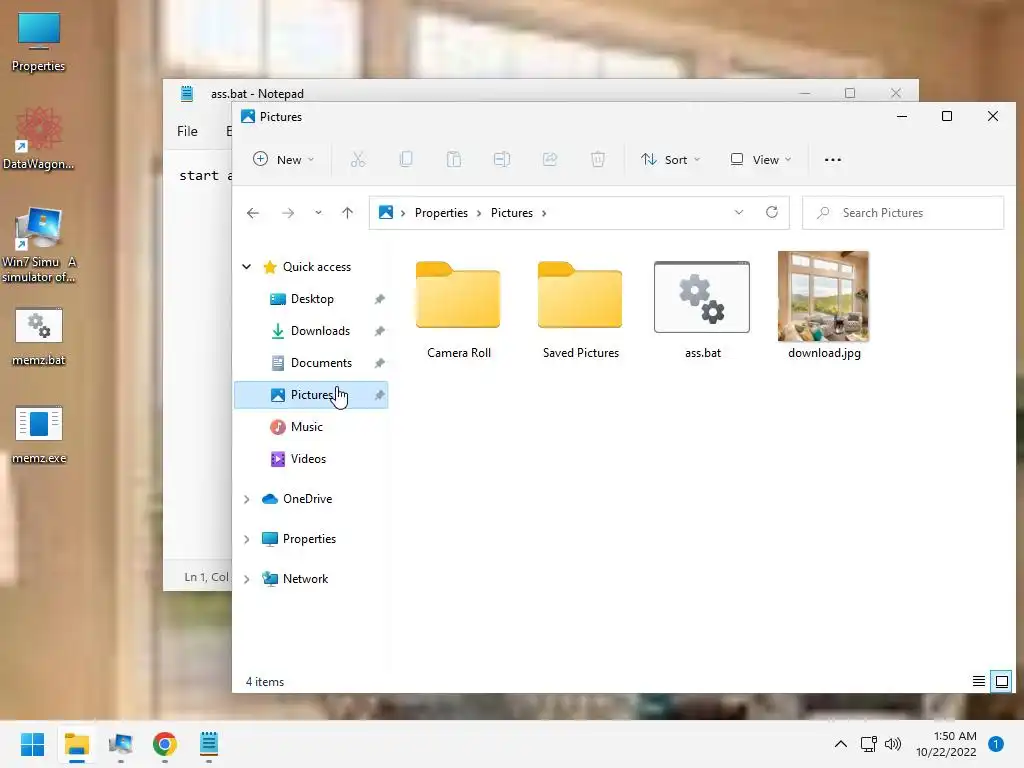1024x768 pixels.
Task: Unpin Downloads via its pin icon
Action: pyautogui.click(x=379, y=331)
